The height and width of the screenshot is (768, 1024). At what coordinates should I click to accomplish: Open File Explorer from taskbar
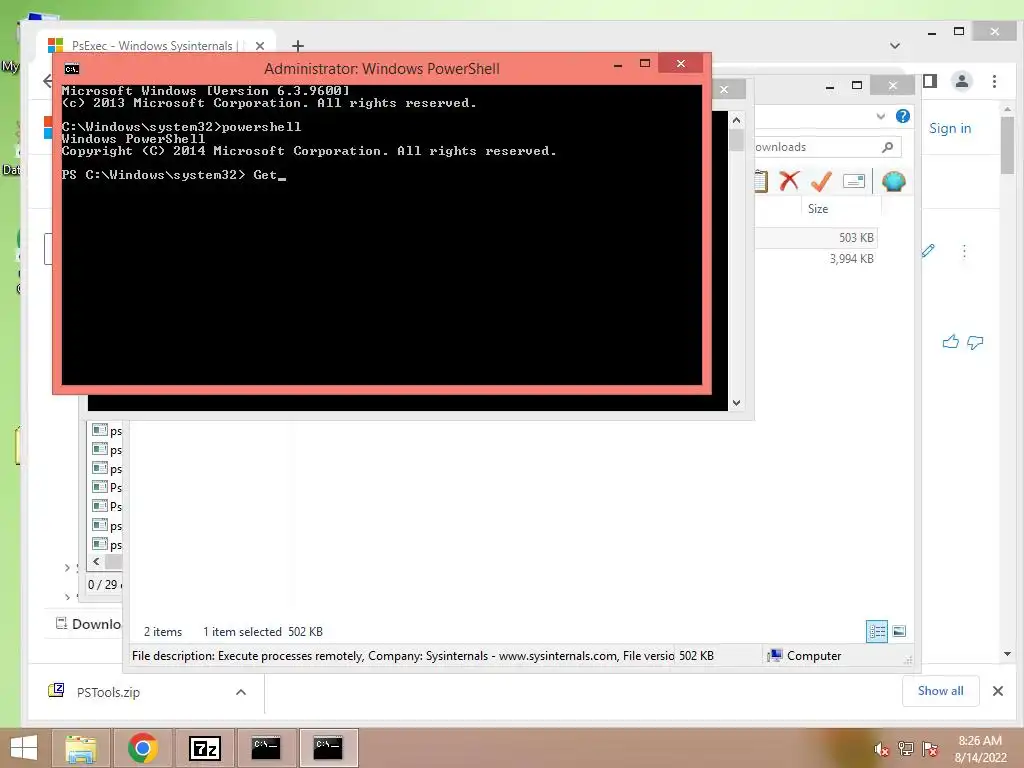click(80, 748)
